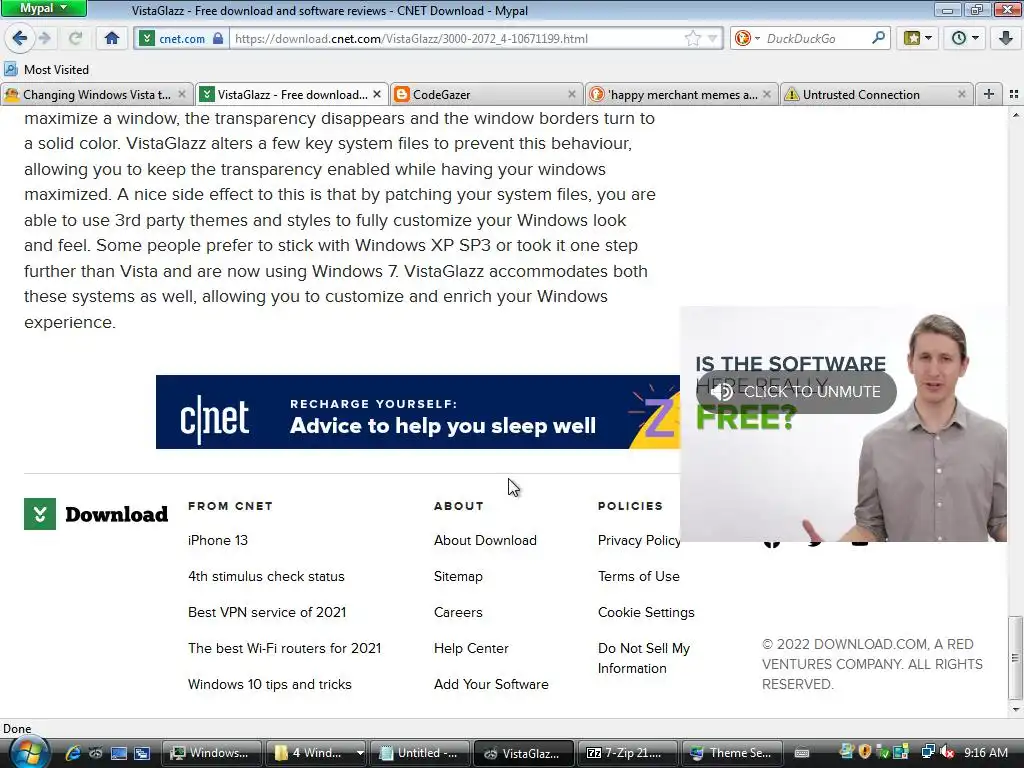Viewport: 1024px width, 768px height.
Task: Open the Theme Se... taskbar button
Action: pos(731,753)
